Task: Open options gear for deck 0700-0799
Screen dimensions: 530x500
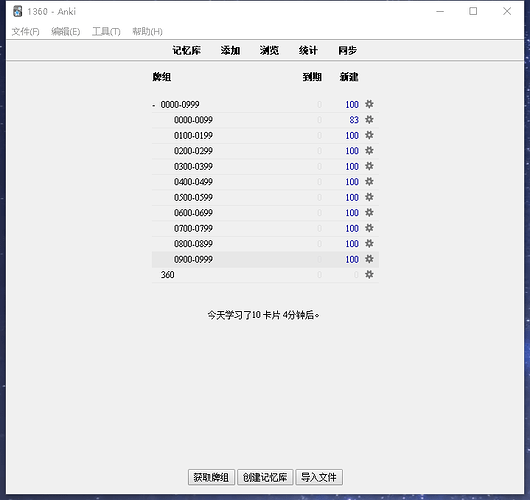Action: pyautogui.click(x=369, y=228)
